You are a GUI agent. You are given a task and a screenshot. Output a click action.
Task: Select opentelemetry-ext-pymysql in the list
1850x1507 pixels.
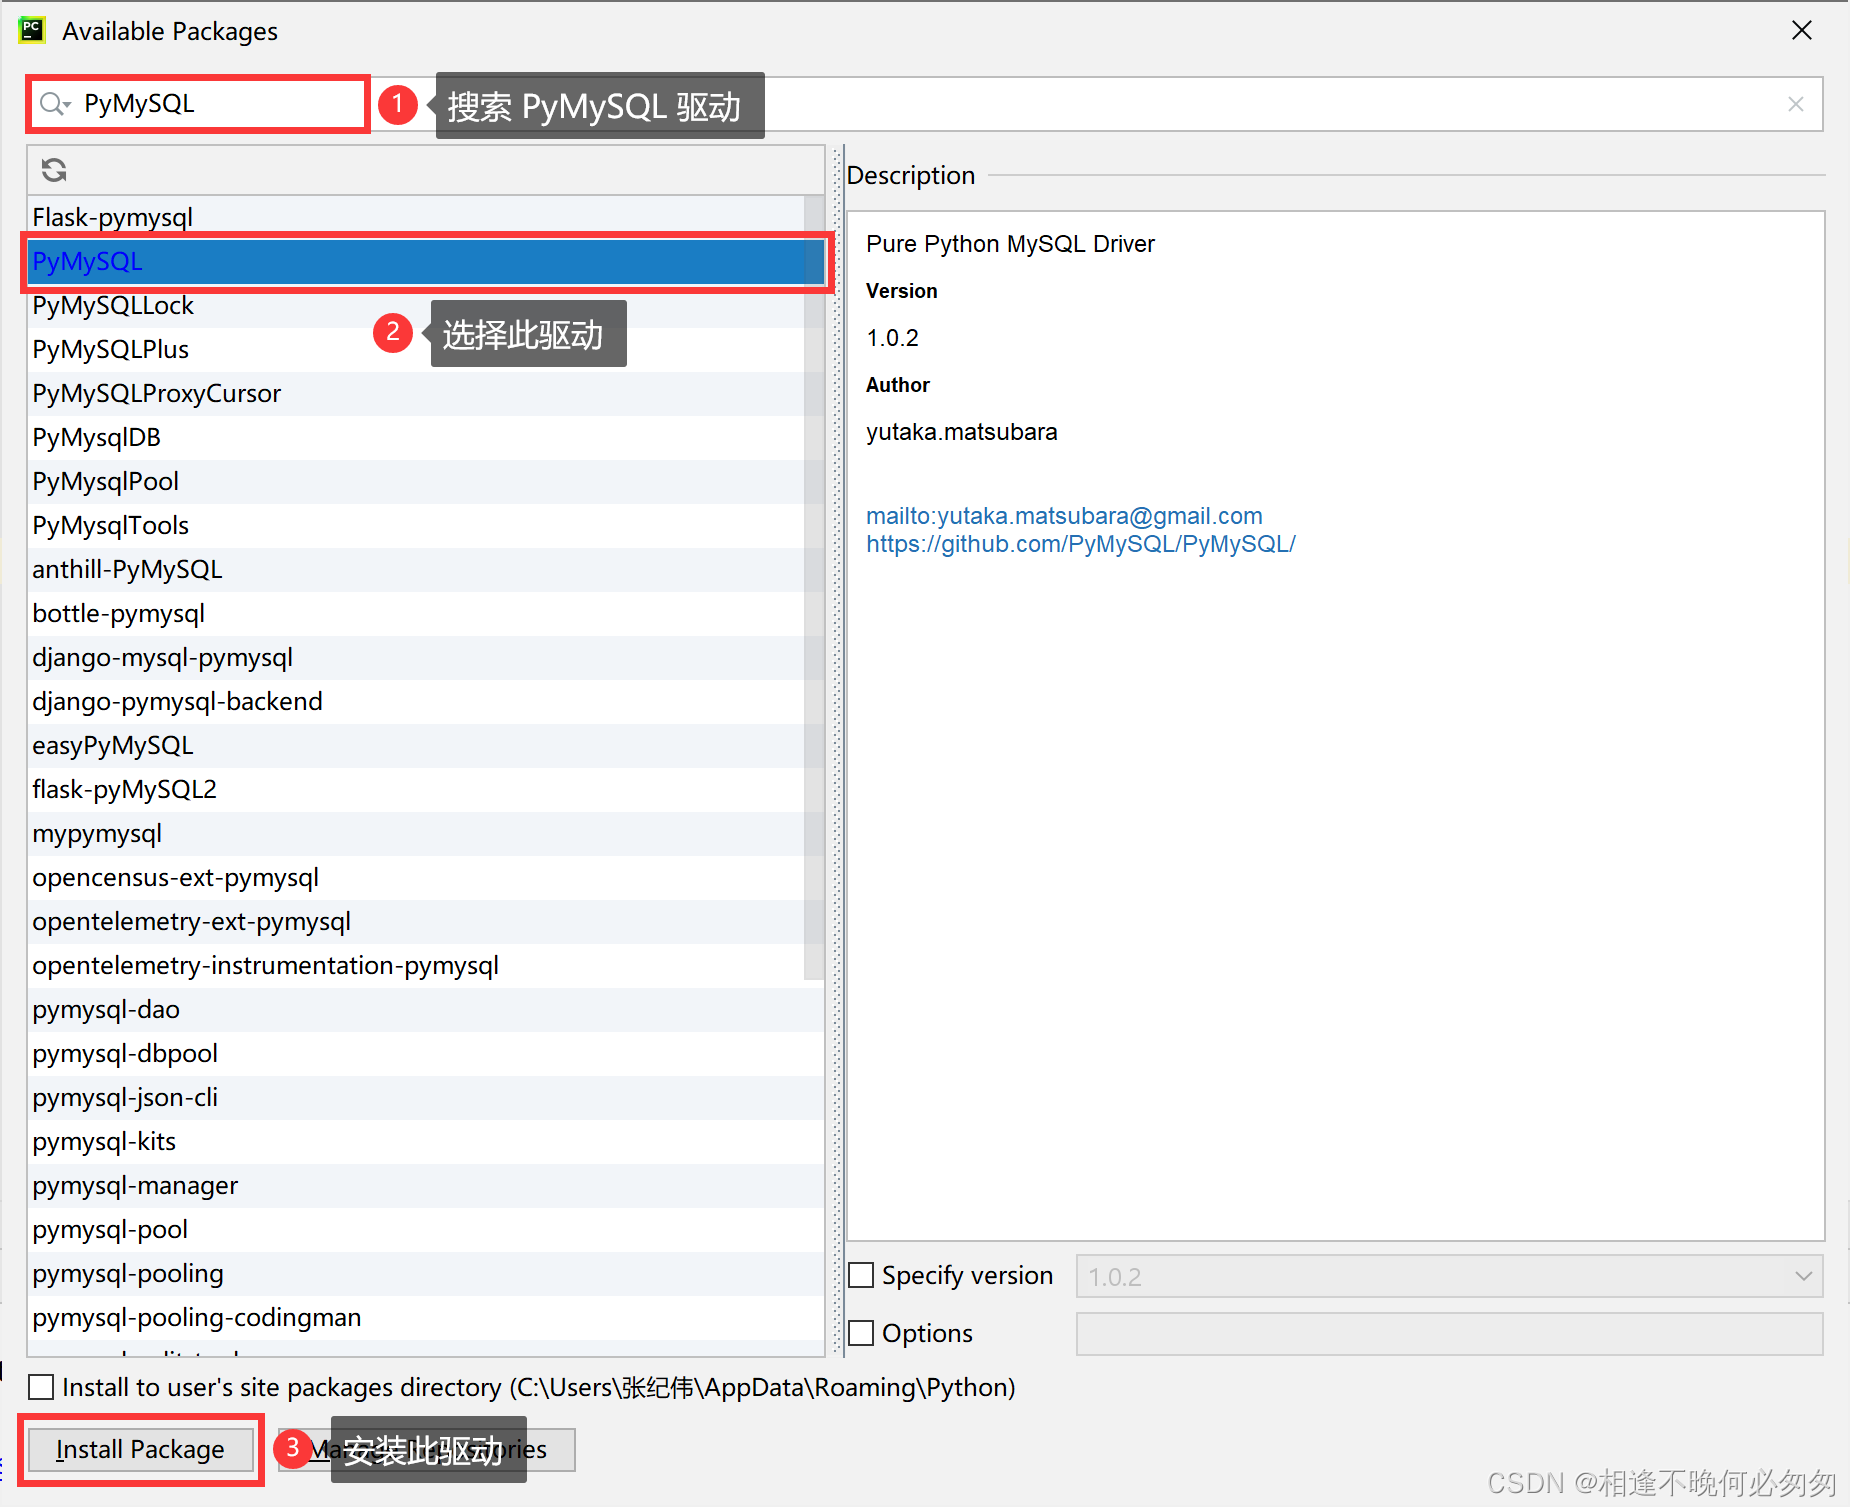(416, 921)
